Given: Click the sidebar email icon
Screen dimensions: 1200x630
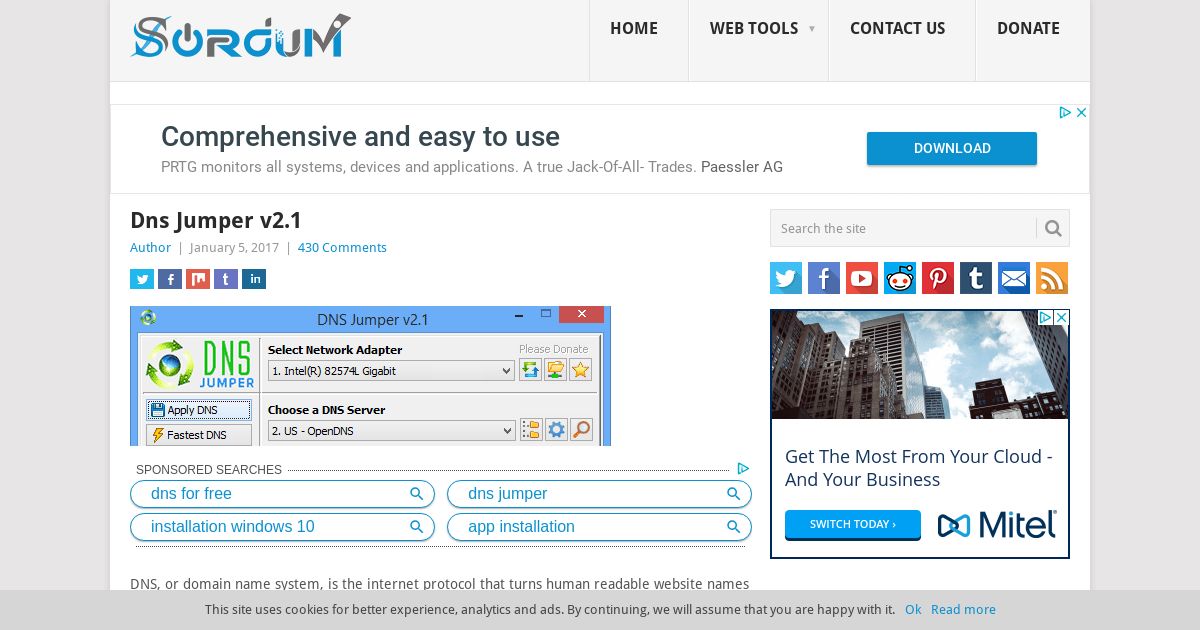Looking at the screenshot, I should tap(1014, 278).
